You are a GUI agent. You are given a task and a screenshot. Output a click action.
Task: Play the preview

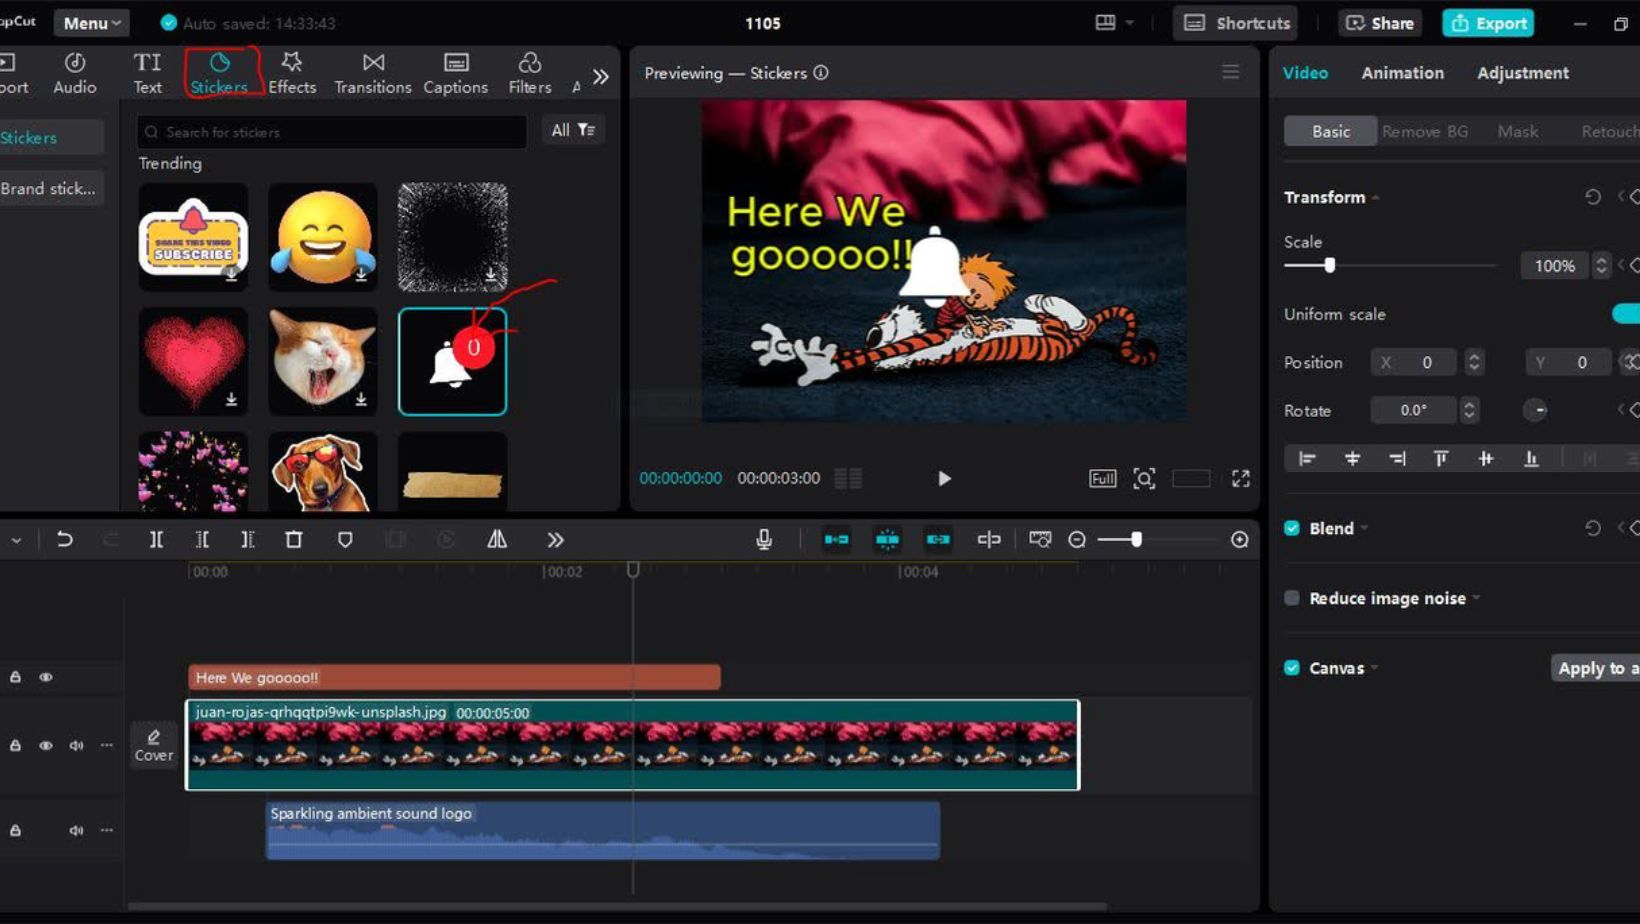tap(944, 479)
